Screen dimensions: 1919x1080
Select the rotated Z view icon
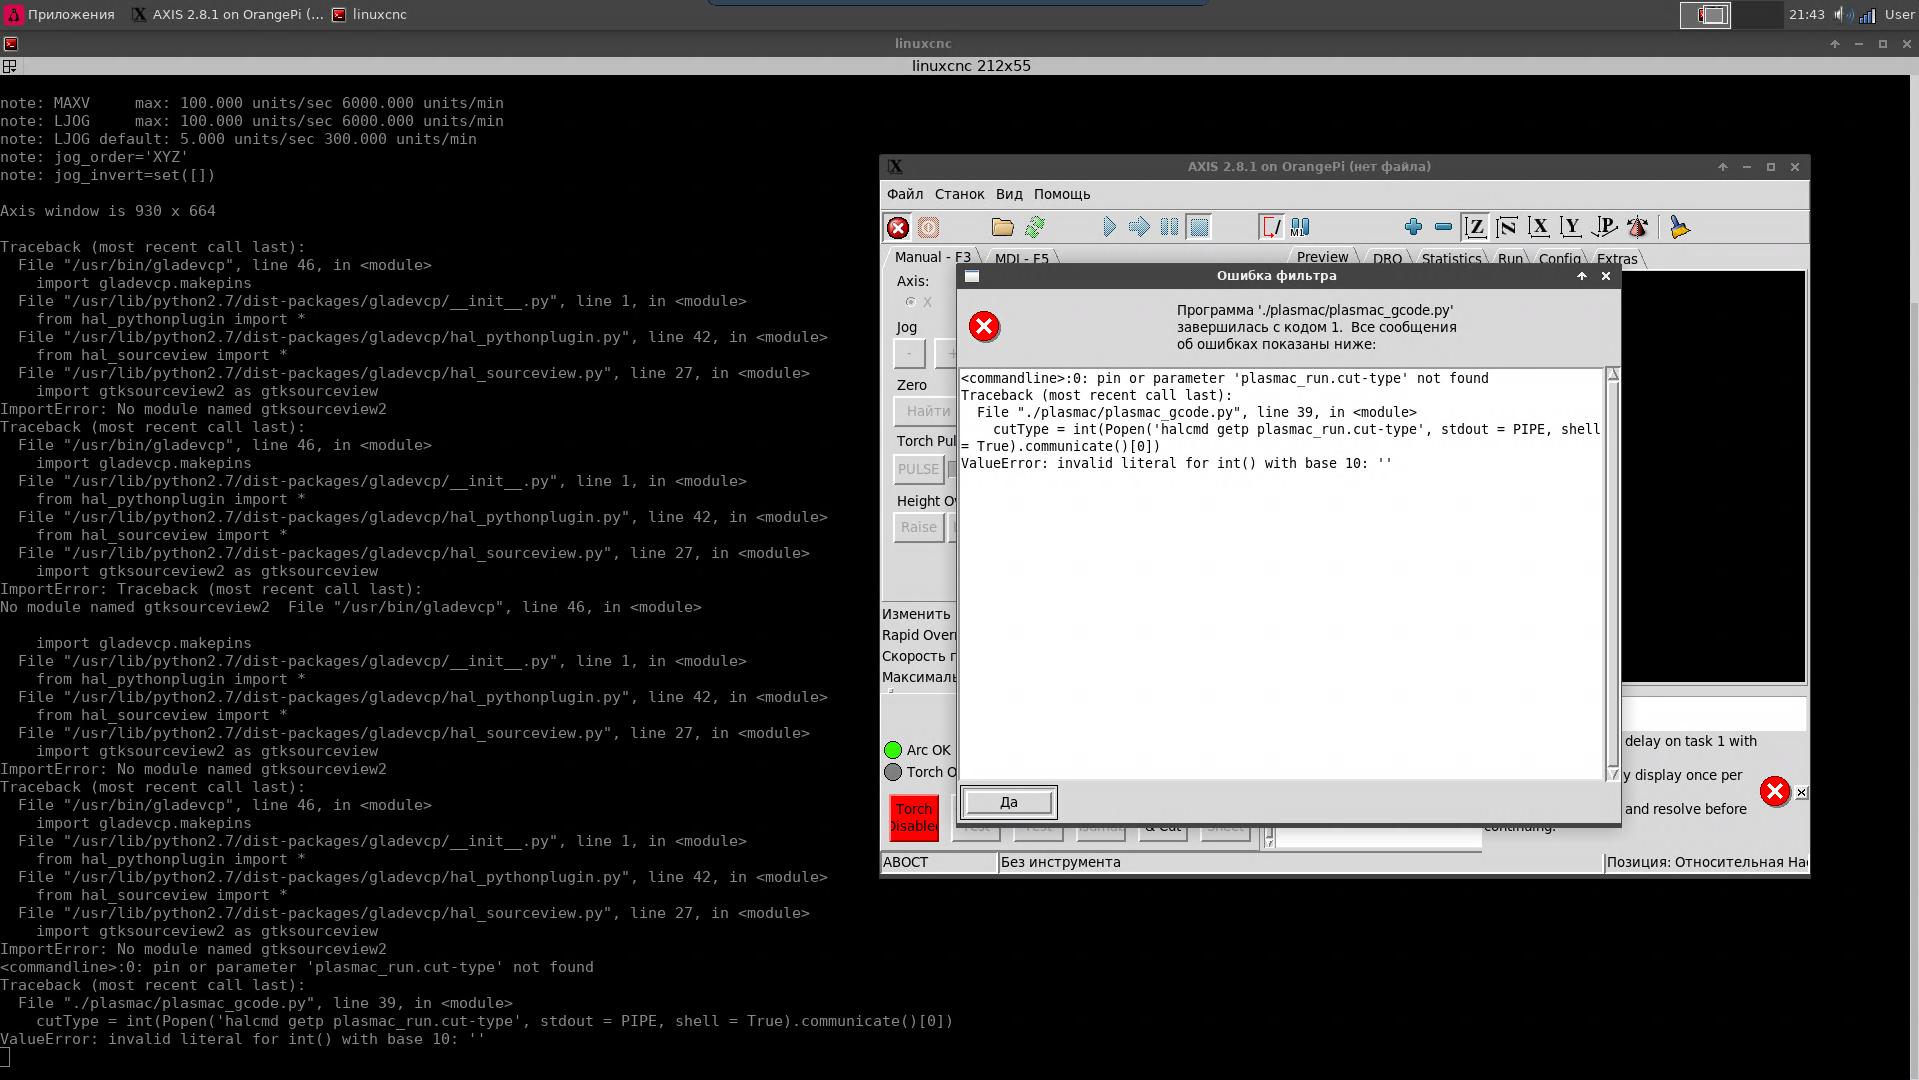[1507, 228]
